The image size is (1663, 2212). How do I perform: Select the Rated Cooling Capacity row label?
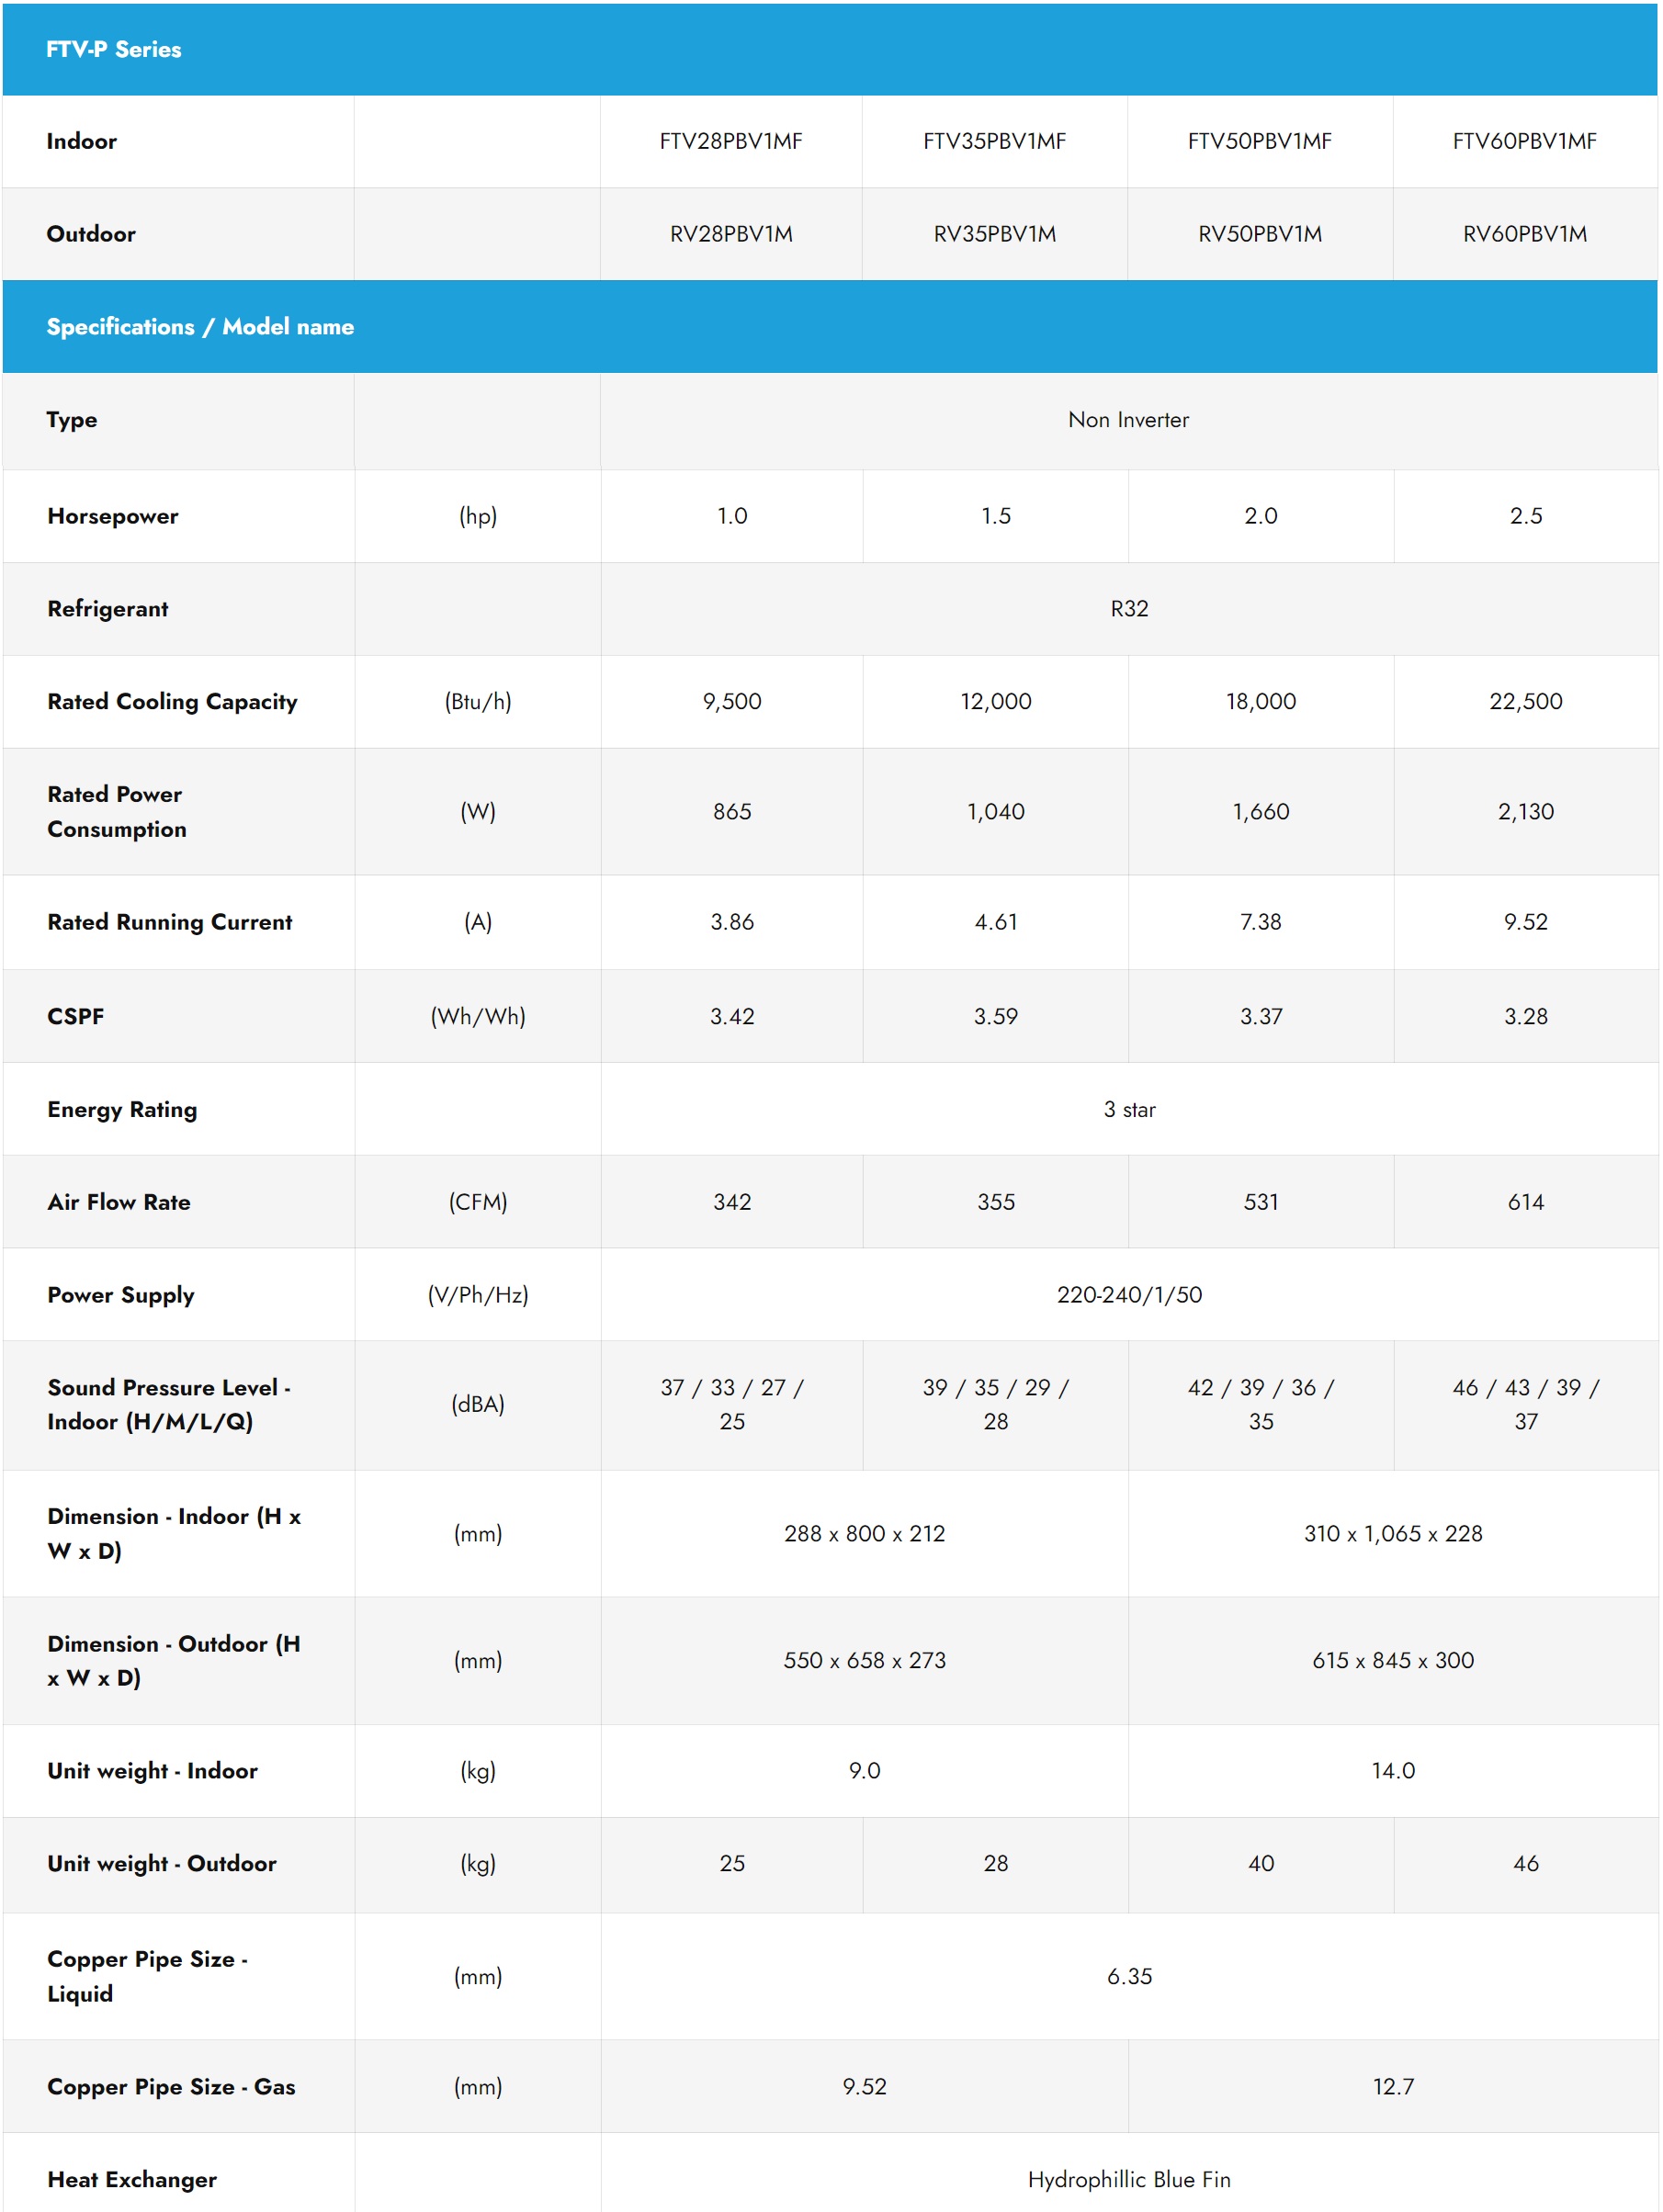(172, 702)
